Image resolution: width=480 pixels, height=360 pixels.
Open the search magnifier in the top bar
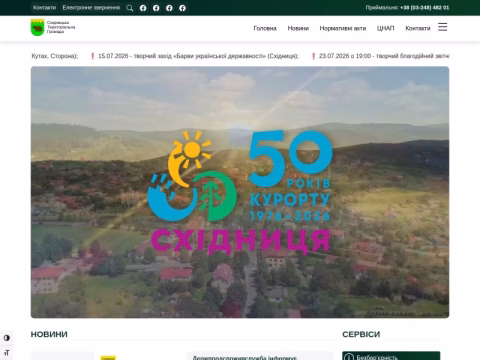tap(130, 8)
